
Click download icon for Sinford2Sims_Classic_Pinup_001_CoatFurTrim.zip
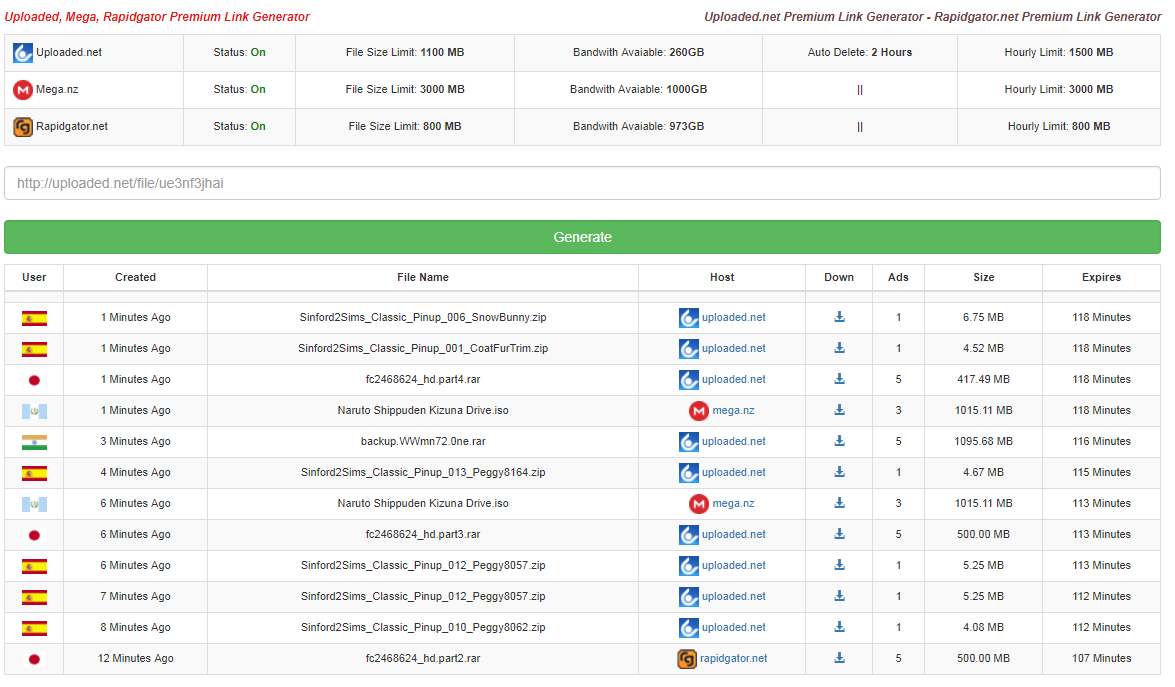tap(839, 348)
